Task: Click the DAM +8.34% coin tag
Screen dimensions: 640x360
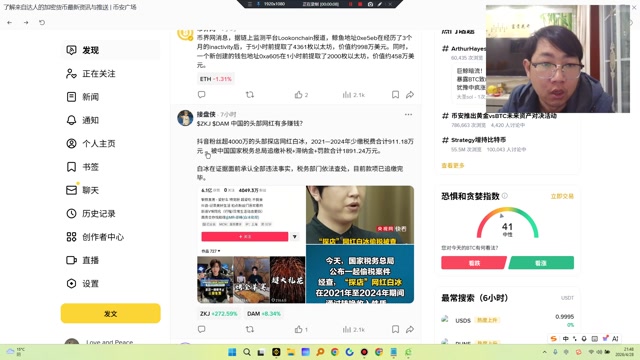Action: tap(264, 313)
